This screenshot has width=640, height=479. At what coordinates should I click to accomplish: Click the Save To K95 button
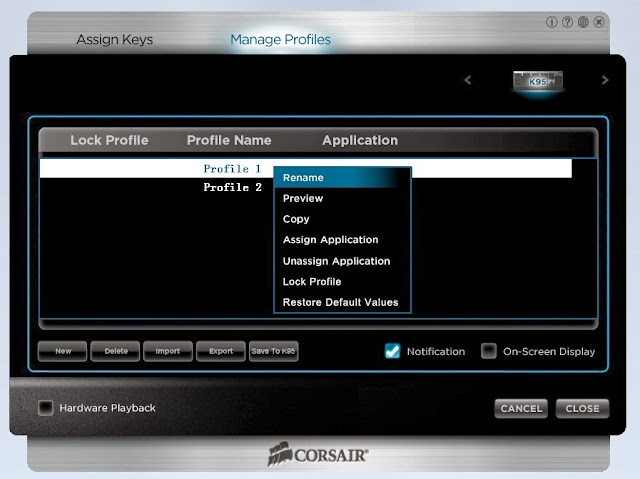pyautogui.click(x=273, y=351)
